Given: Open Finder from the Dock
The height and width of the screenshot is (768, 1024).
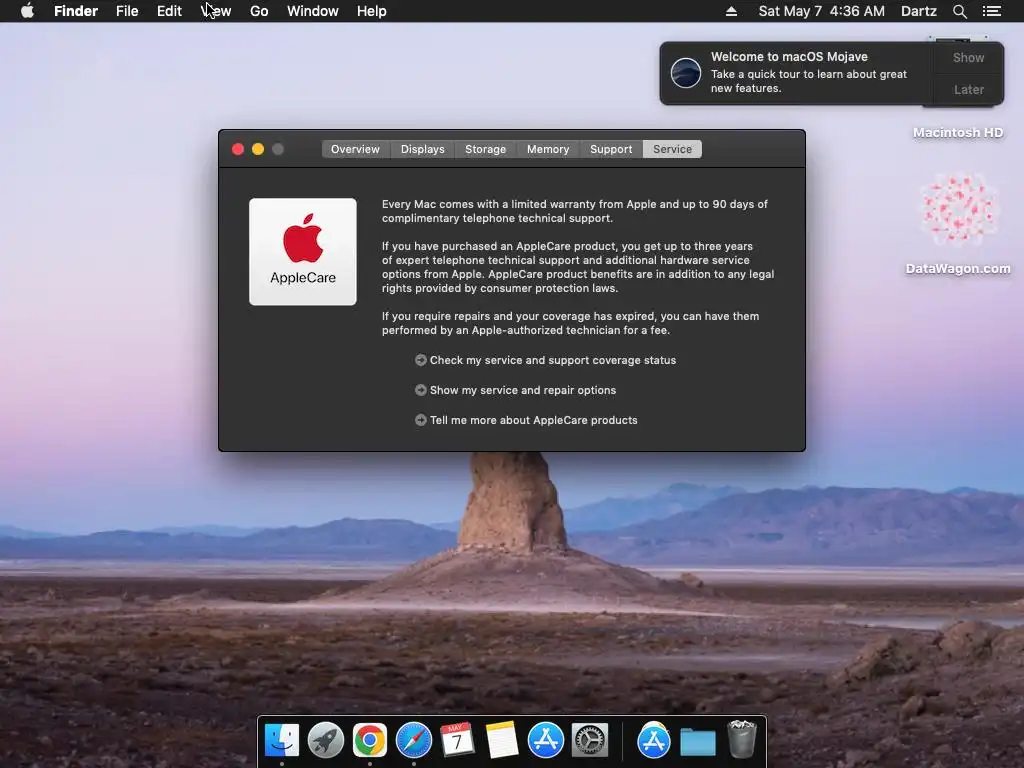Looking at the screenshot, I should click(281, 741).
